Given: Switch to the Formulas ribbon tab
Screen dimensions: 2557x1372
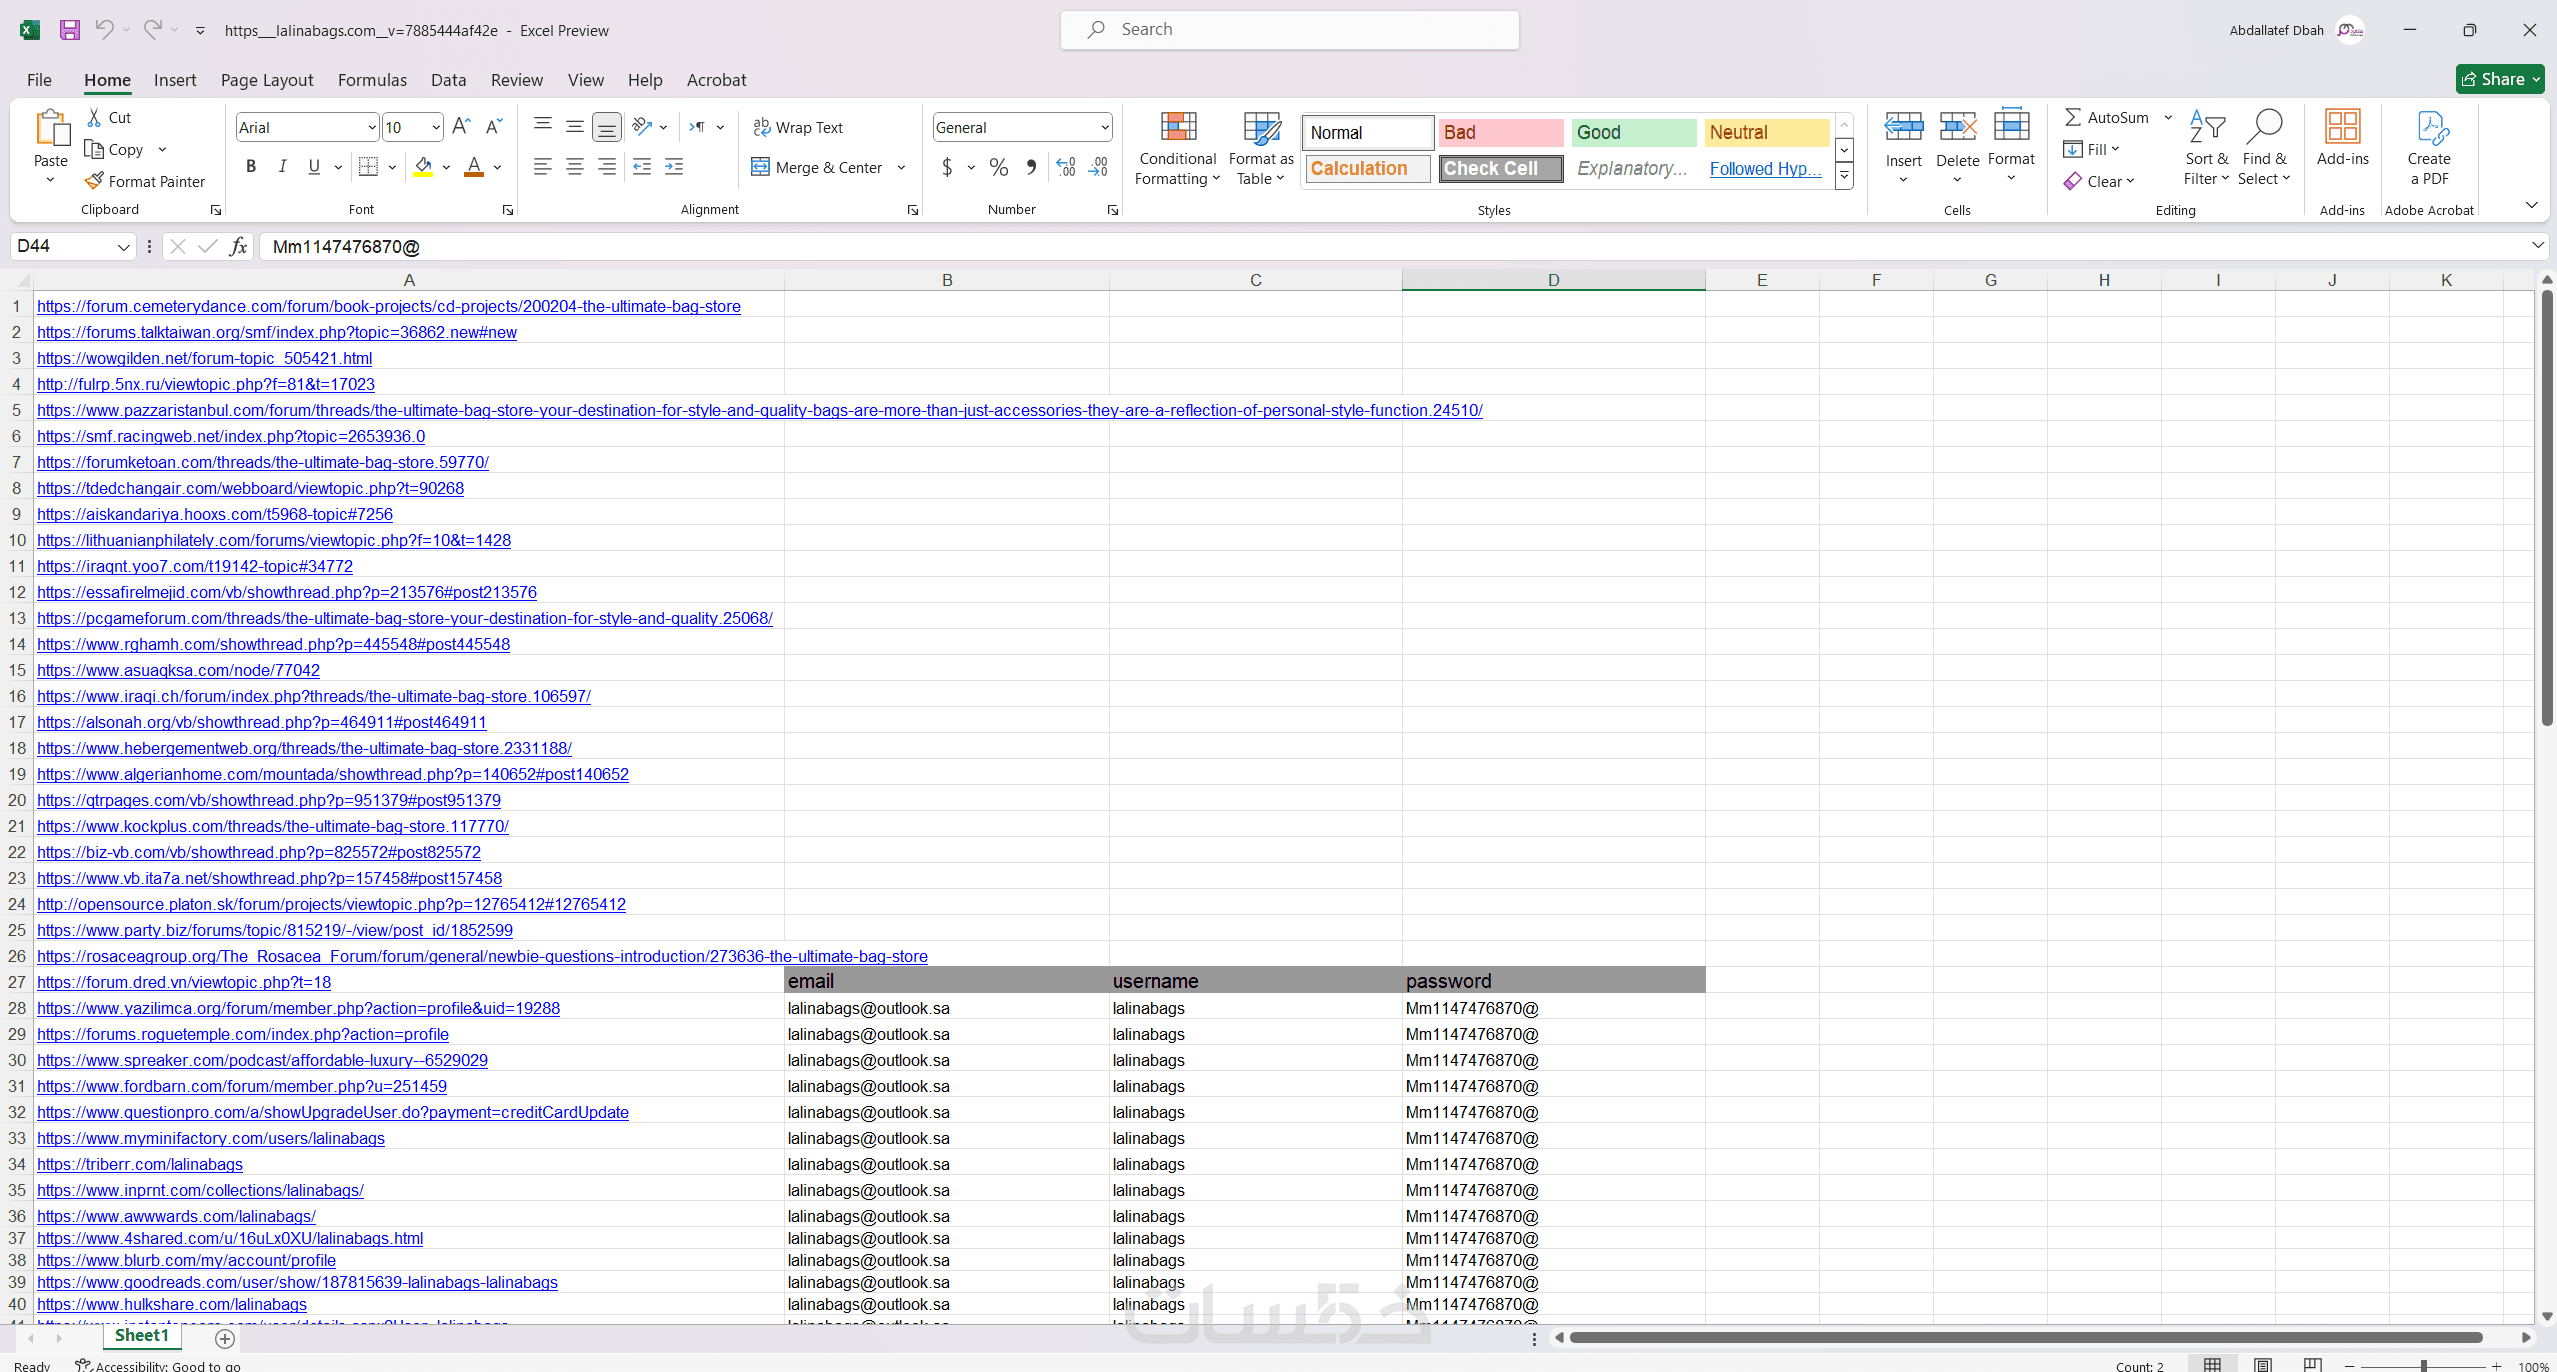Looking at the screenshot, I should click(372, 80).
